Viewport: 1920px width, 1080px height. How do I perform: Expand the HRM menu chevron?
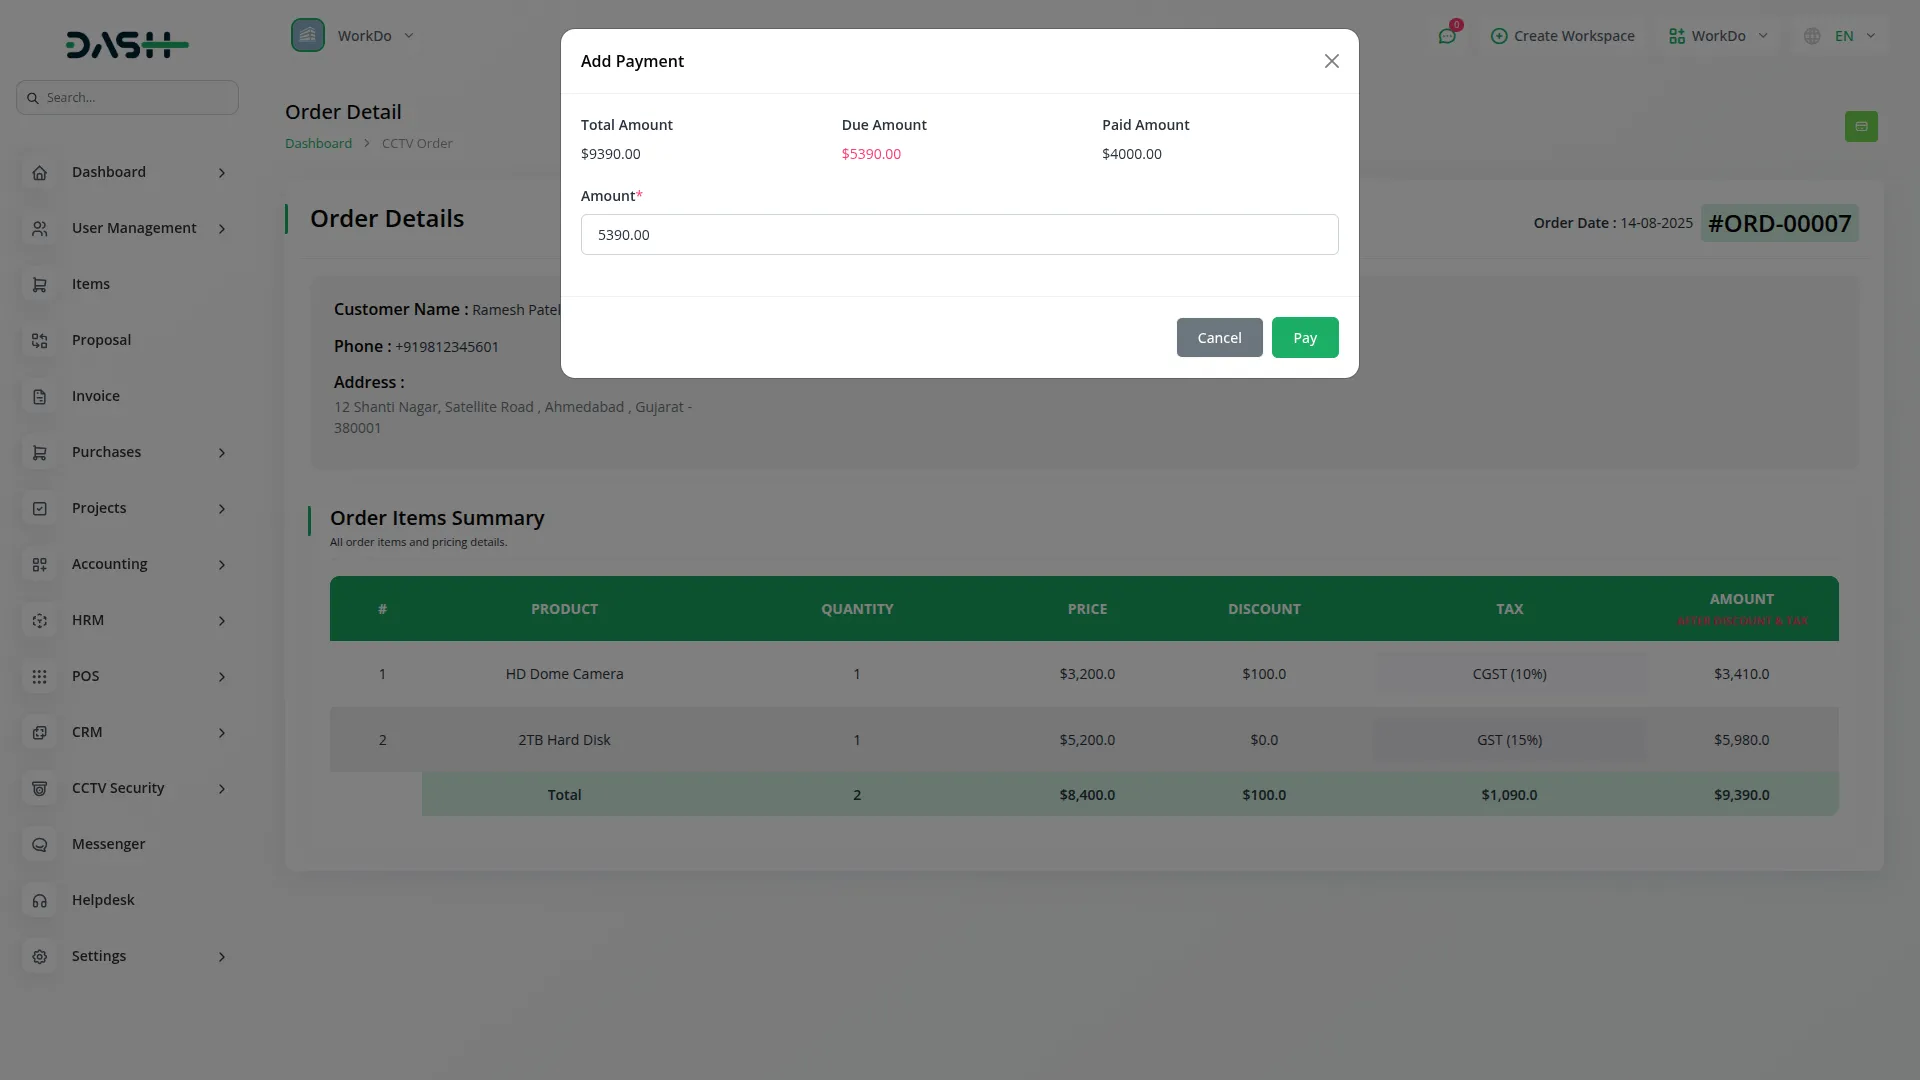click(222, 621)
